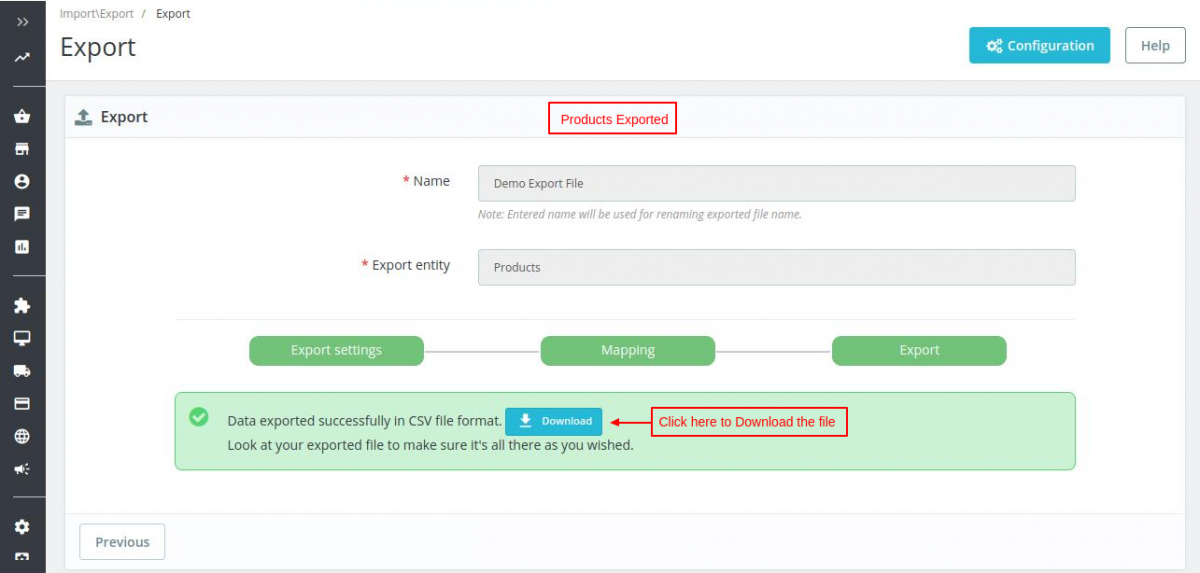Go back with the Previous button
This screenshot has height=573, width=1200.
coord(122,542)
